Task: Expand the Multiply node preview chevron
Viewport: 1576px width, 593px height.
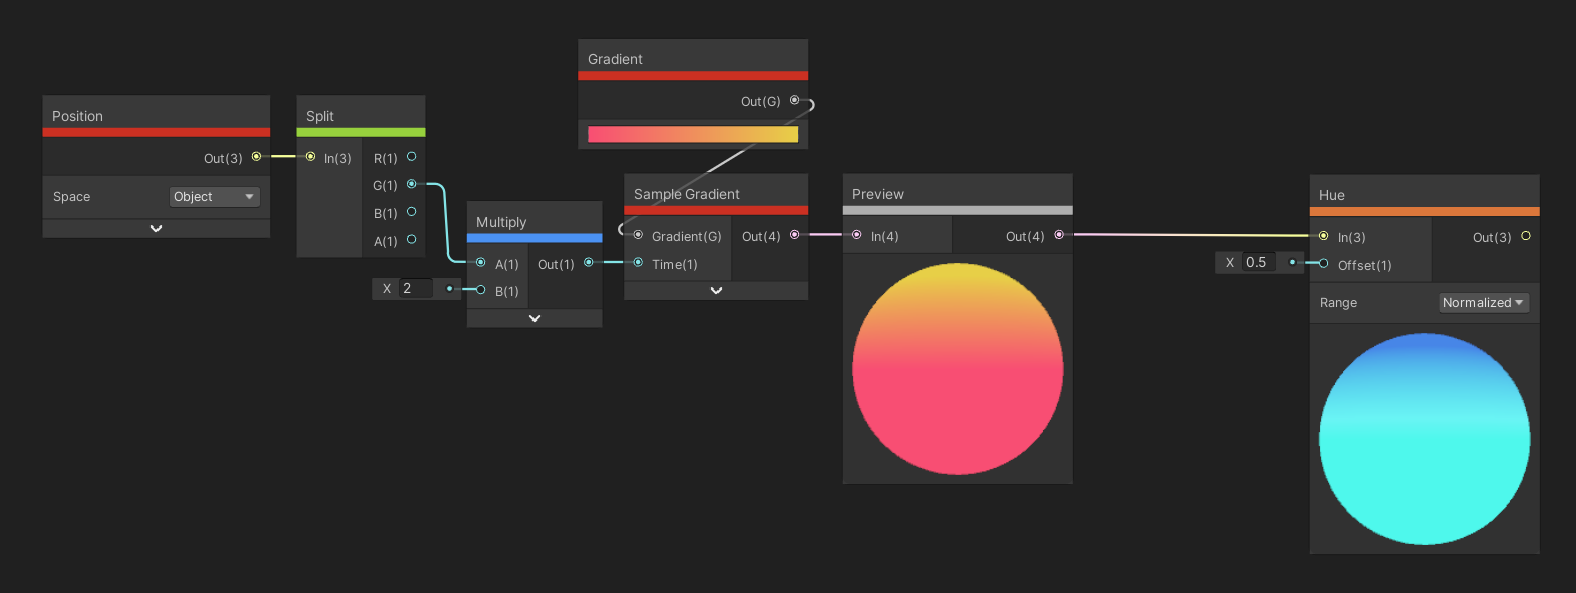Action: point(534,319)
